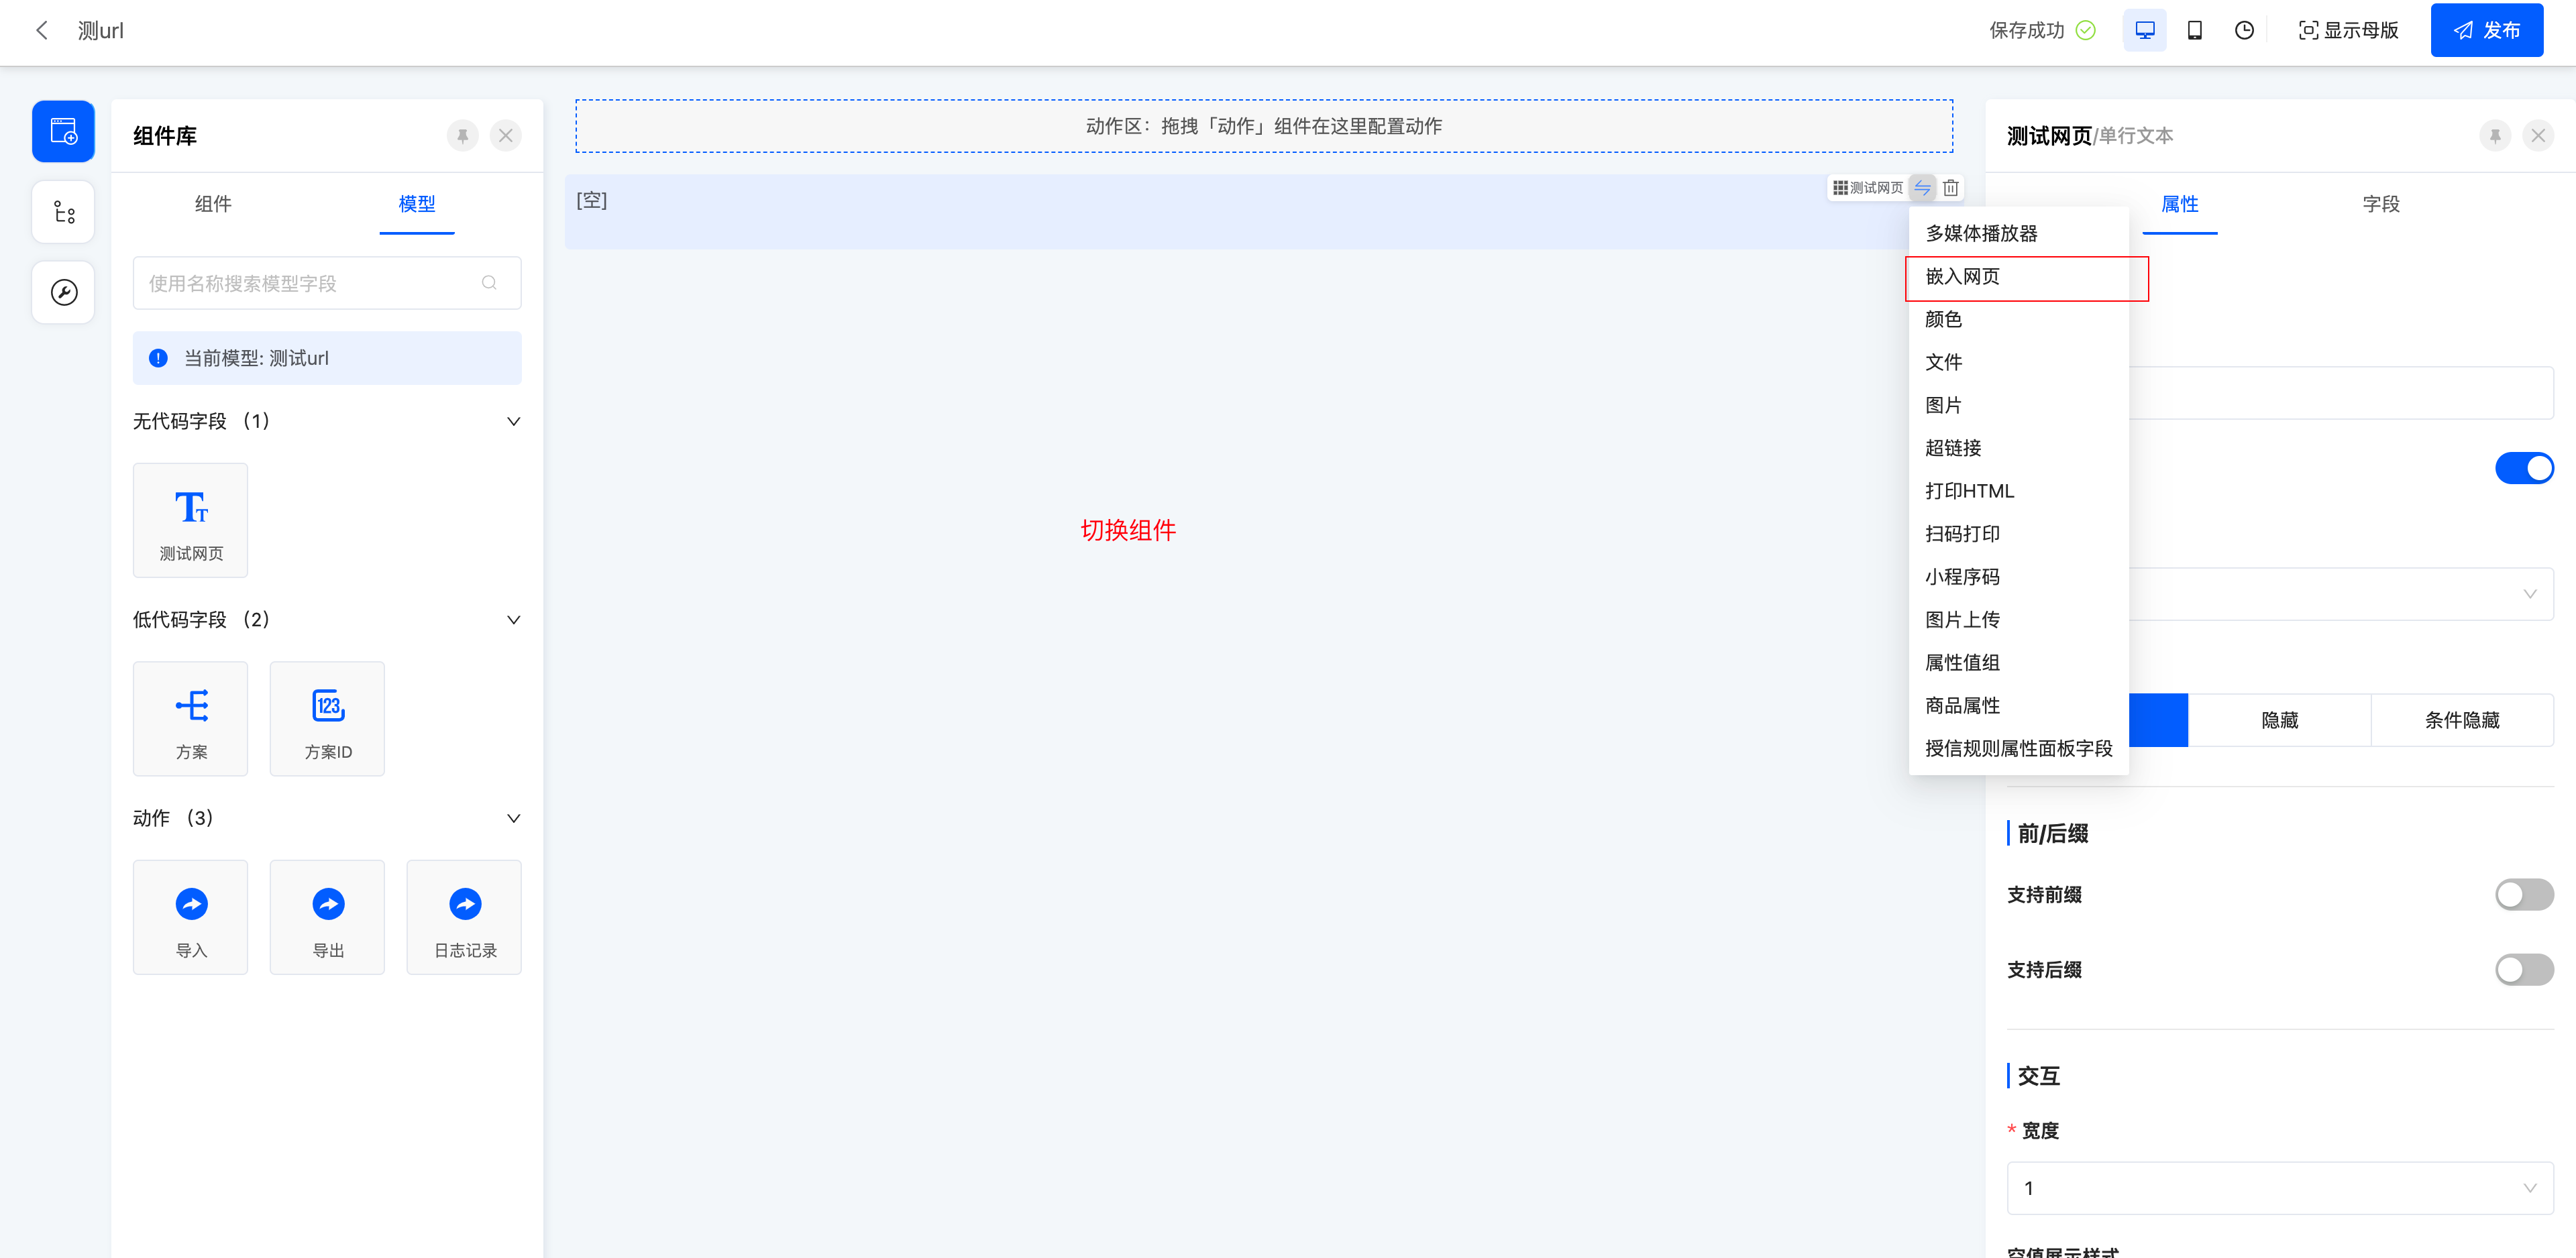Select the 日志记录 action card
Viewport: 2576px width, 1258px height.
click(x=464, y=917)
